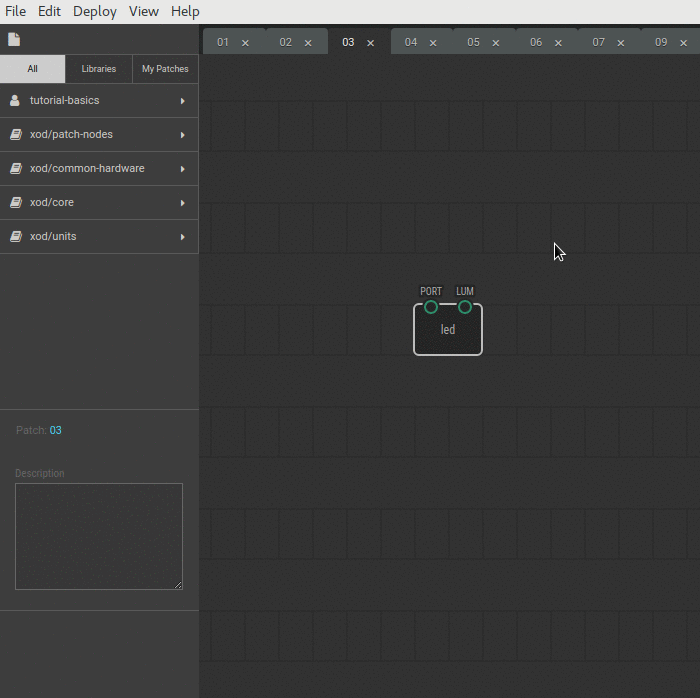
Task: Close tab 01
Action: (245, 43)
